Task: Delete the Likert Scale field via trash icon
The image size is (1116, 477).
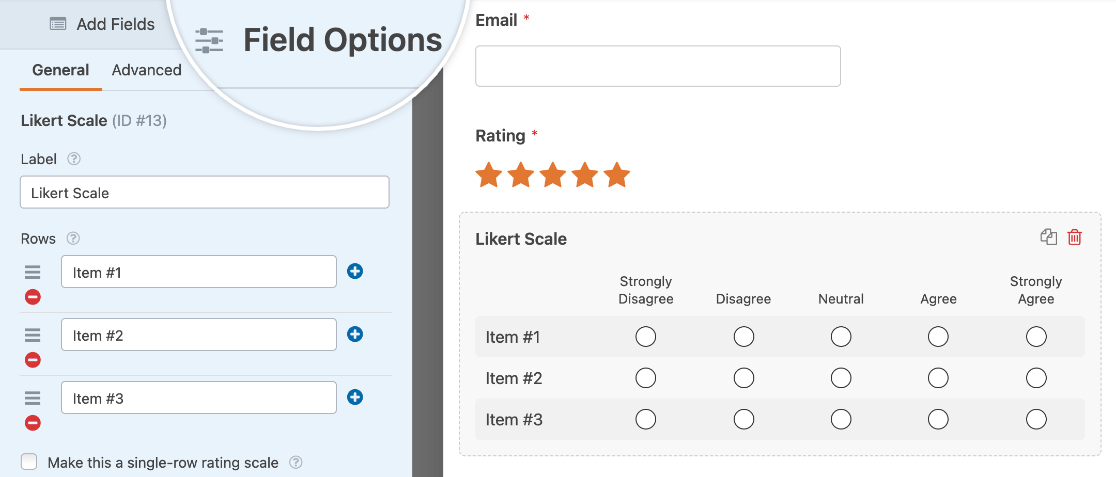Action: (1075, 237)
